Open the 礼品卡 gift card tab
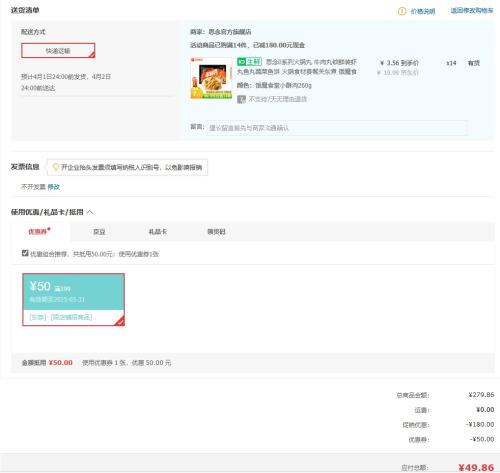 pos(158,231)
